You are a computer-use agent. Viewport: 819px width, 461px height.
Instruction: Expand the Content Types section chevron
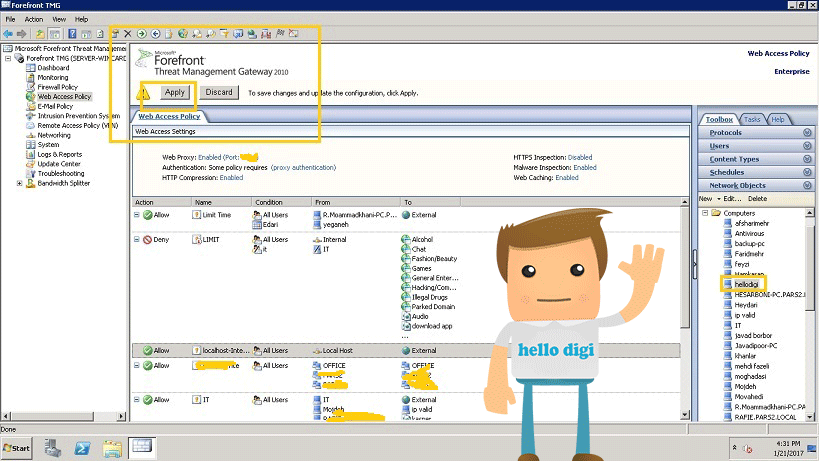click(808, 159)
